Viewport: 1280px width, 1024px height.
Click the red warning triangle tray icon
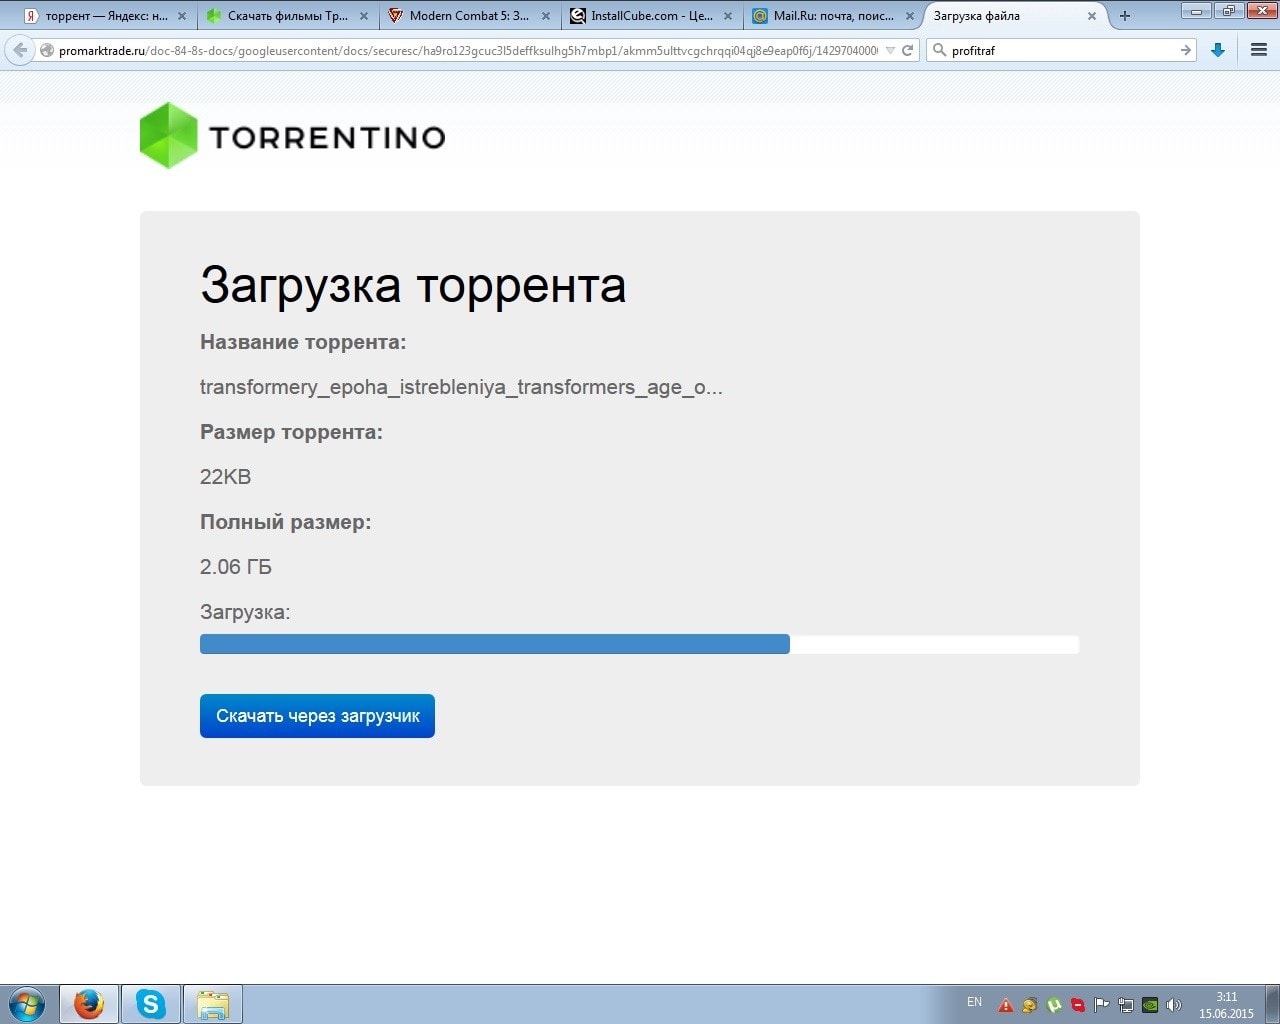1005,1005
